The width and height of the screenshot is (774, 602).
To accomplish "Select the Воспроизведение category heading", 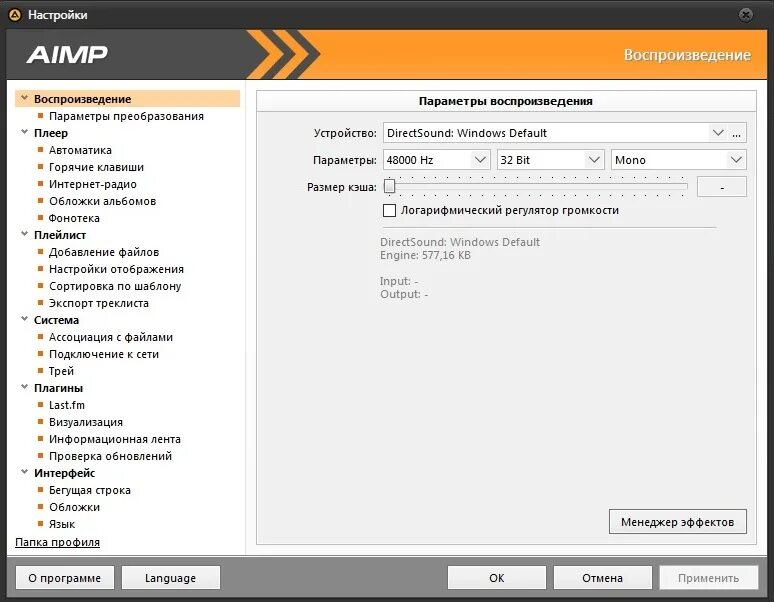I will (x=82, y=99).
